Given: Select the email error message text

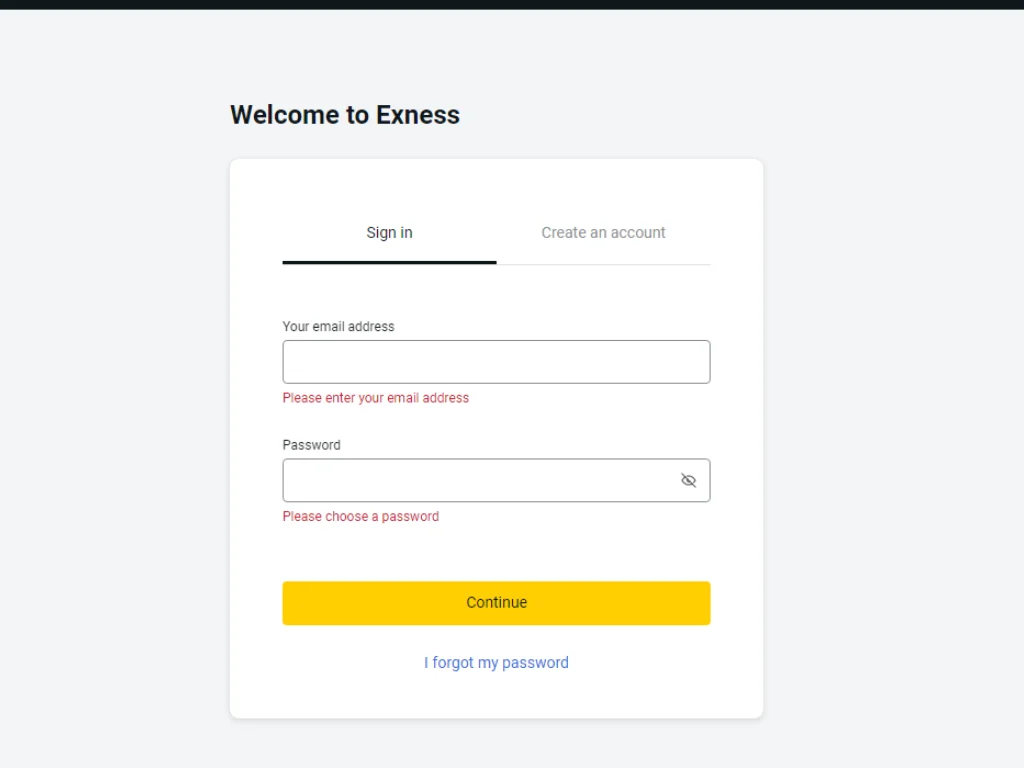Looking at the screenshot, I should point(375,397).
